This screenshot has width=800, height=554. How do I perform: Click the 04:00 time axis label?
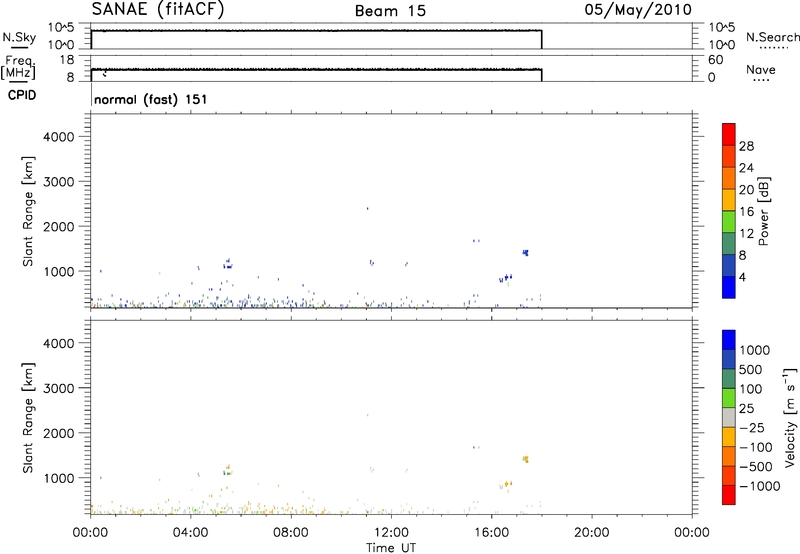191,533
